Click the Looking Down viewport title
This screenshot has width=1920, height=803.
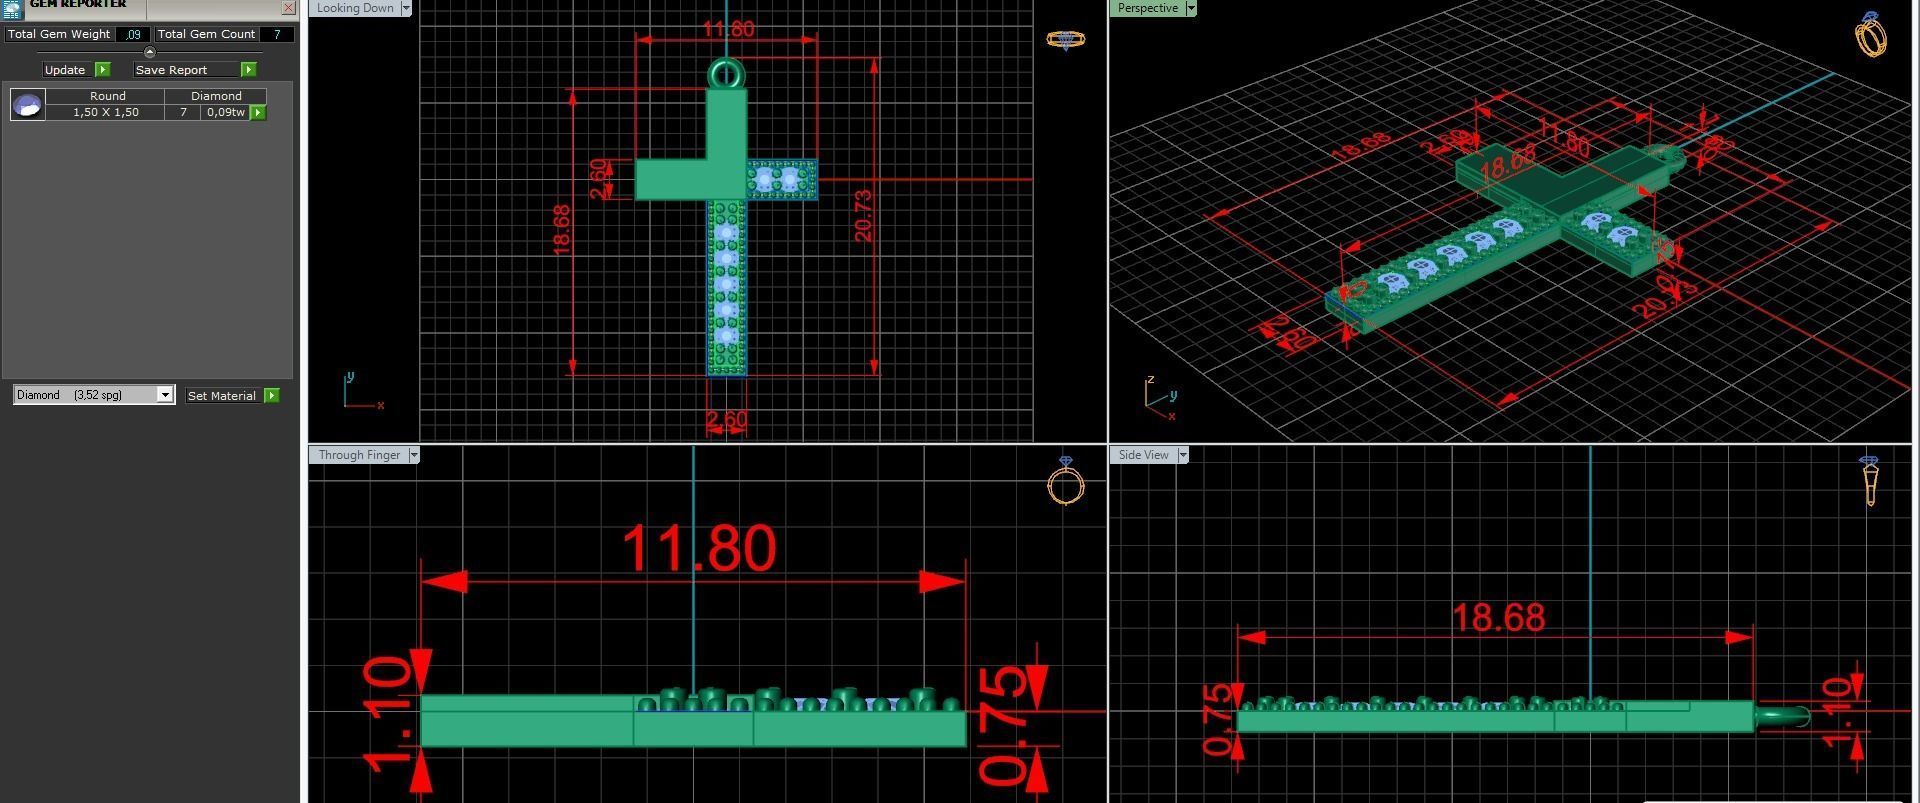(355, 8)
